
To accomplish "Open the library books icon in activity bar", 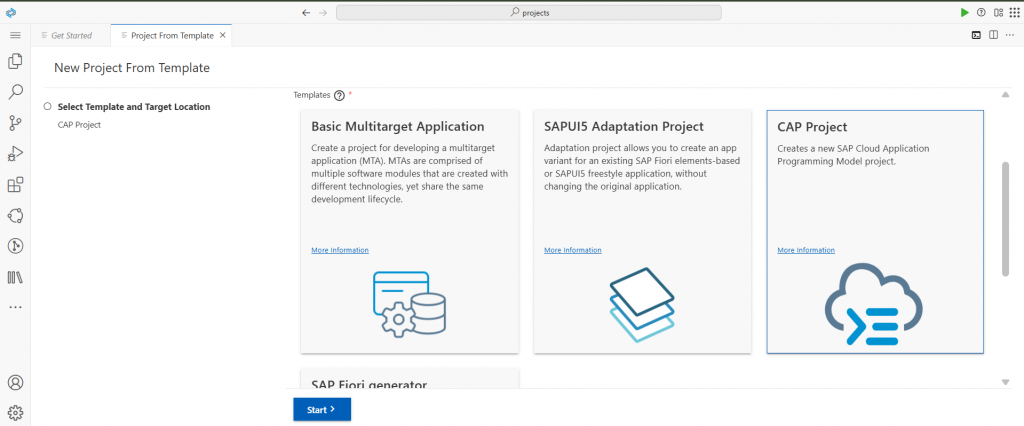I will click(x=15, y=277).
